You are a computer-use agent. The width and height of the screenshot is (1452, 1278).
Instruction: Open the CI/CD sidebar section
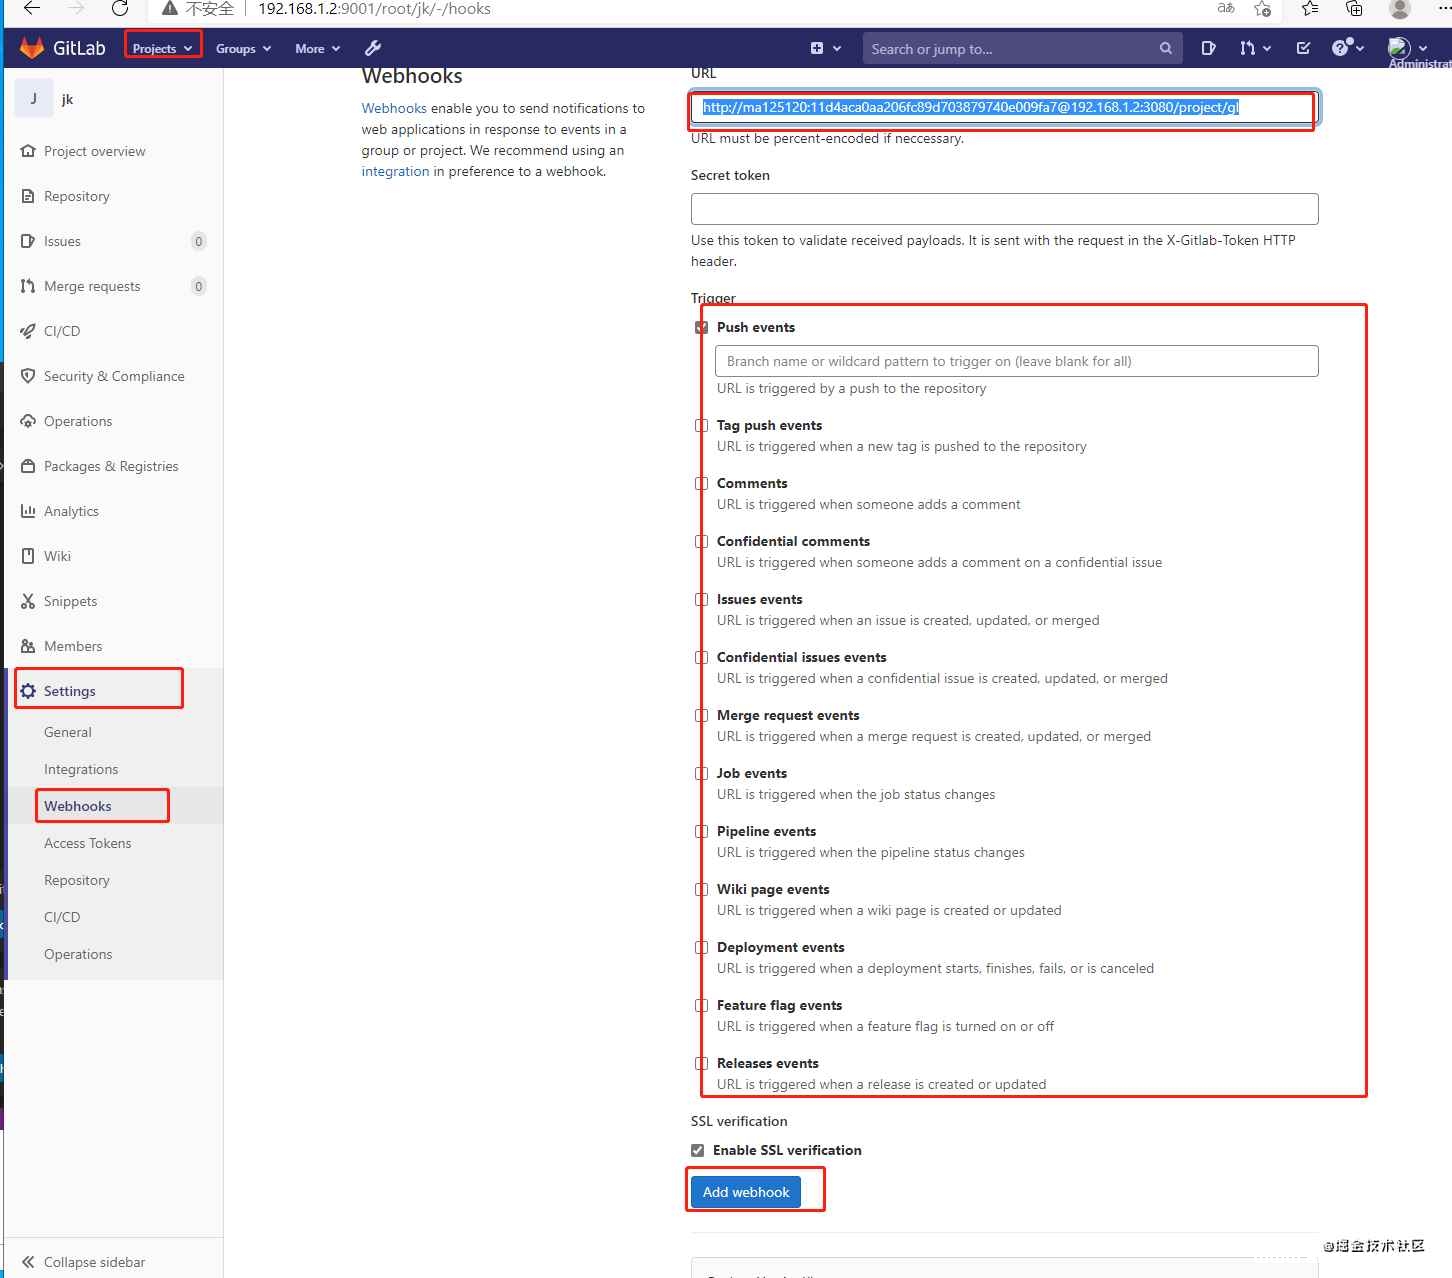point(62,331)
